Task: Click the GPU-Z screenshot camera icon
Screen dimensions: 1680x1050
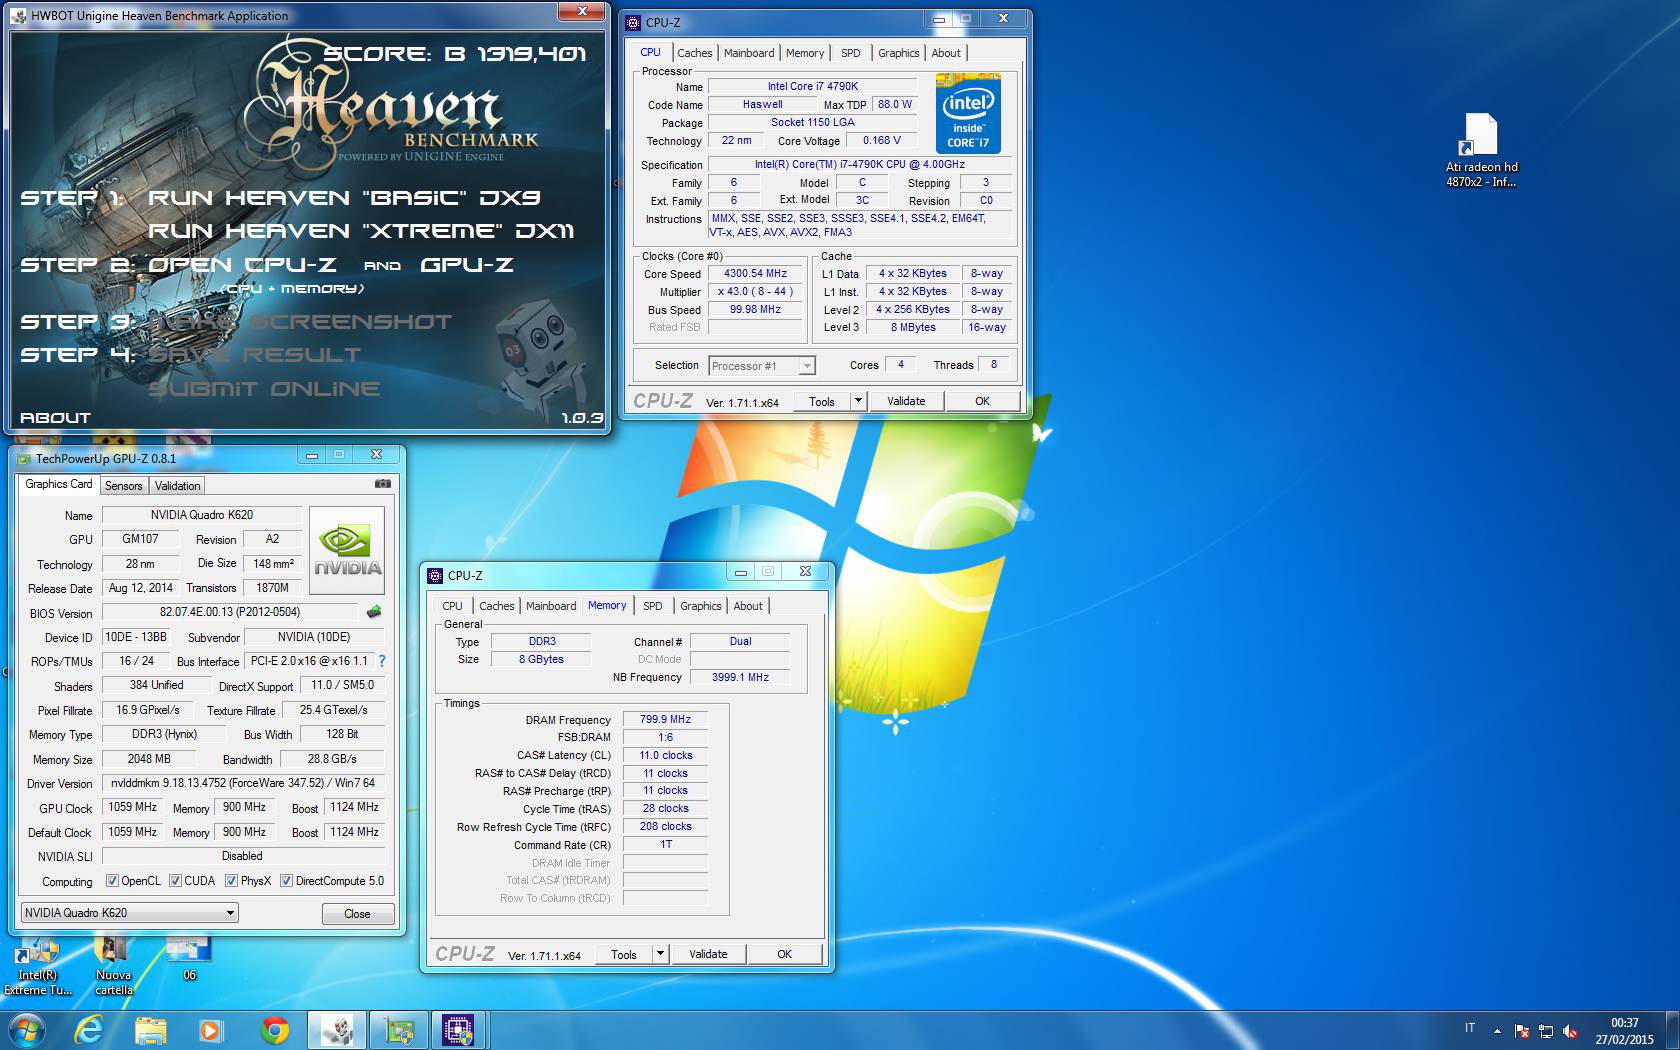Action: click(x=382, y=484)
